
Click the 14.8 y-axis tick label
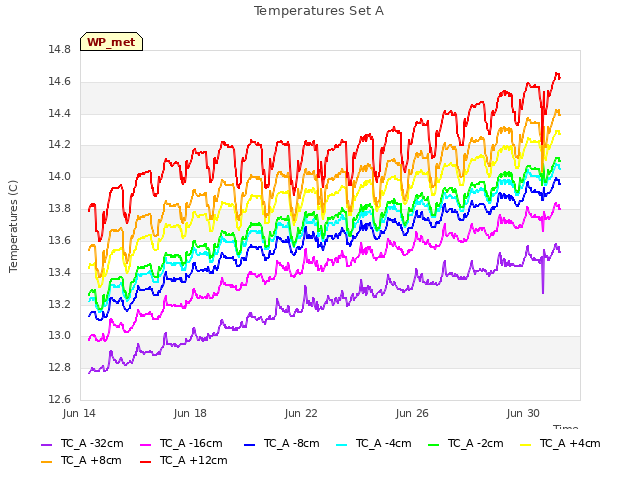pos(60,50)
